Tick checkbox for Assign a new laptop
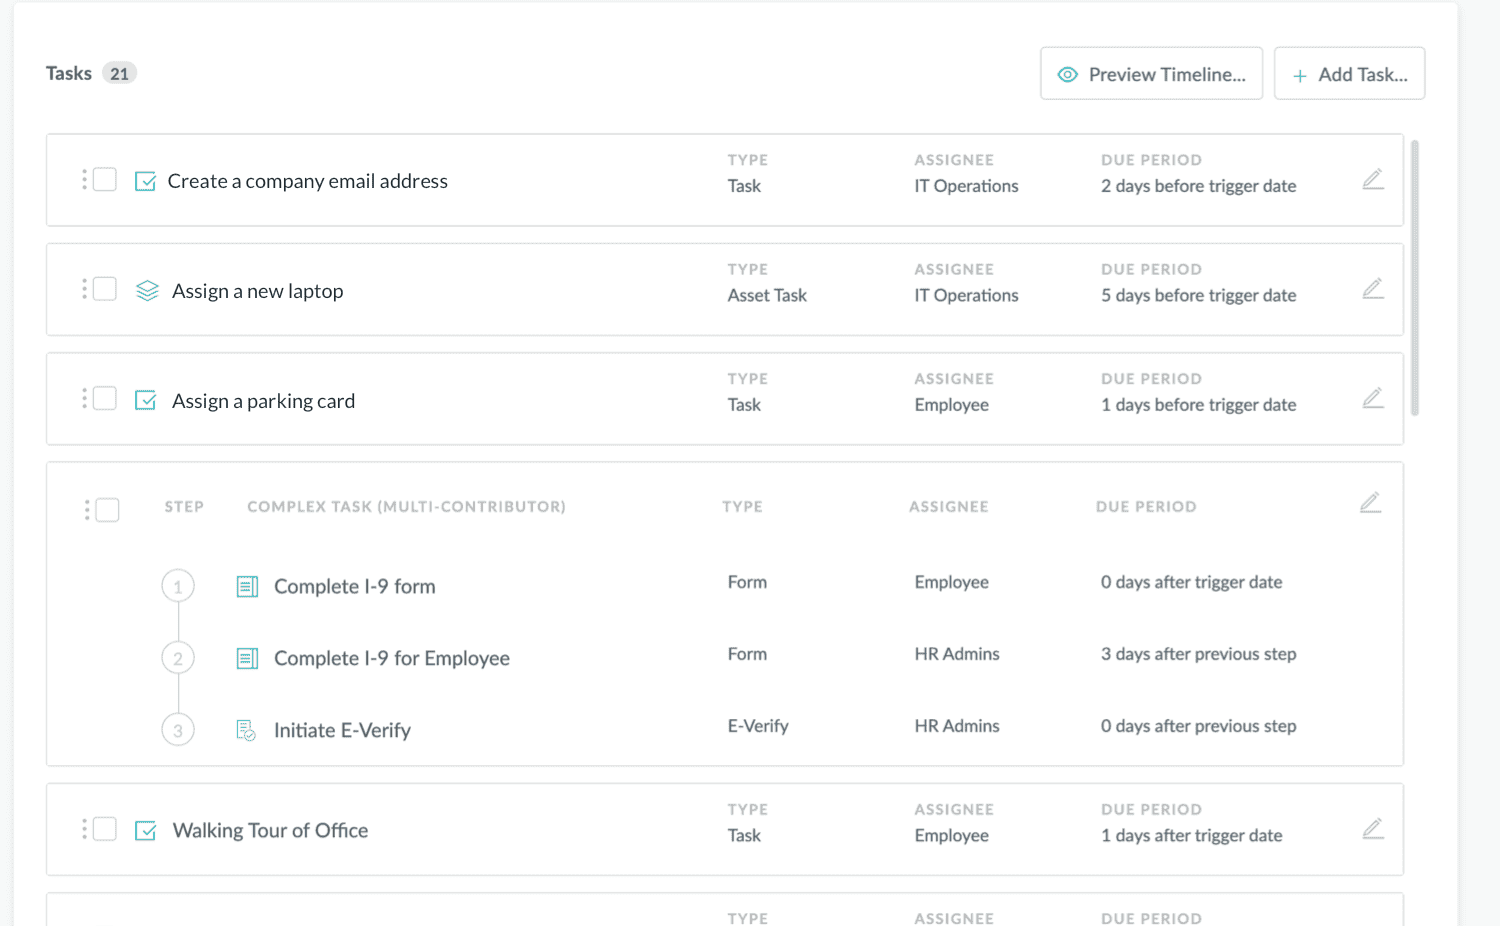This screenshot has height=926, width=1500. coord(105,289)
